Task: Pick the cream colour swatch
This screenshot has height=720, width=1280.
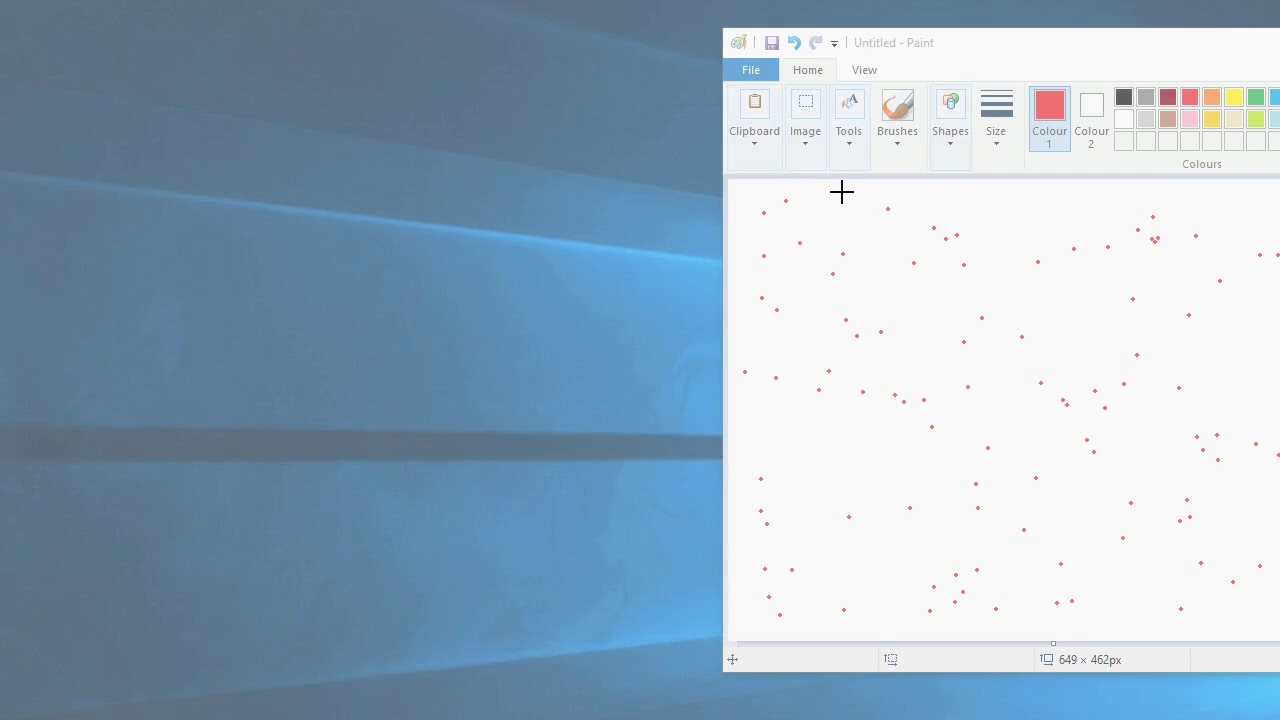Action: coord(1234,119)
